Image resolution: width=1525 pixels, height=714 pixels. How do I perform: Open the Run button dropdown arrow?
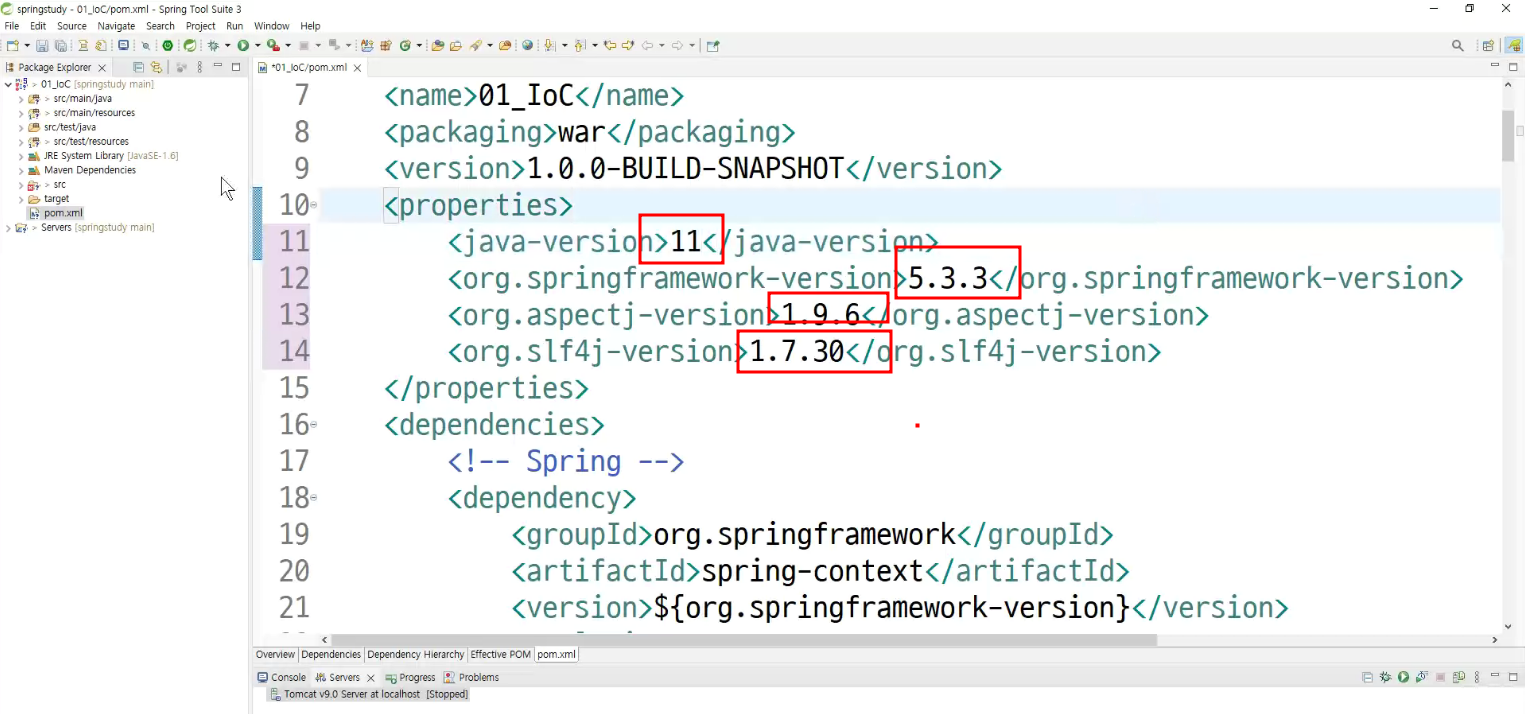(x=257, y=45)
